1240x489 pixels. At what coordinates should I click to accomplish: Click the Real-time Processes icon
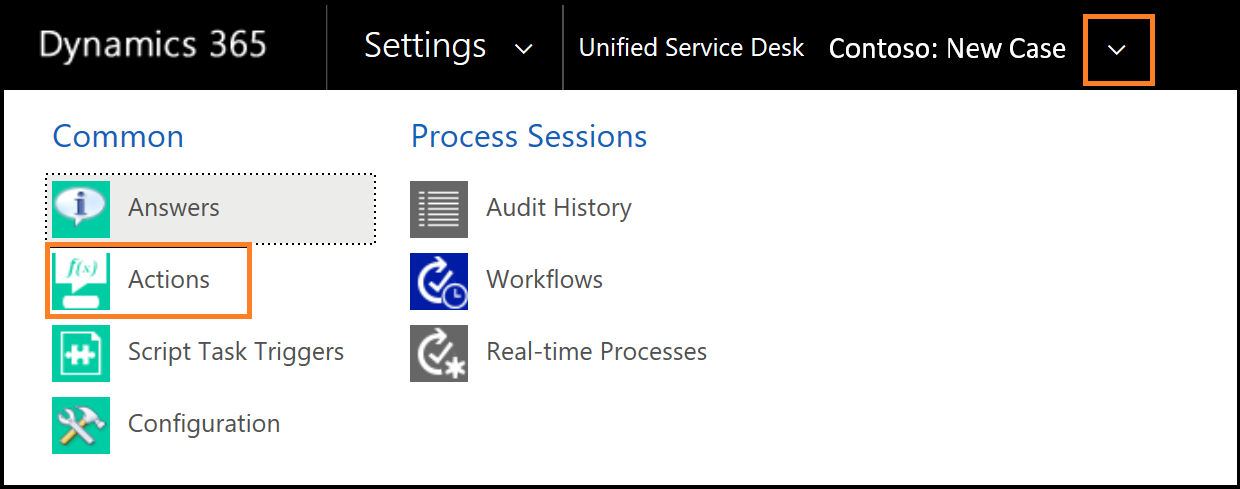[x=439, y=353]
